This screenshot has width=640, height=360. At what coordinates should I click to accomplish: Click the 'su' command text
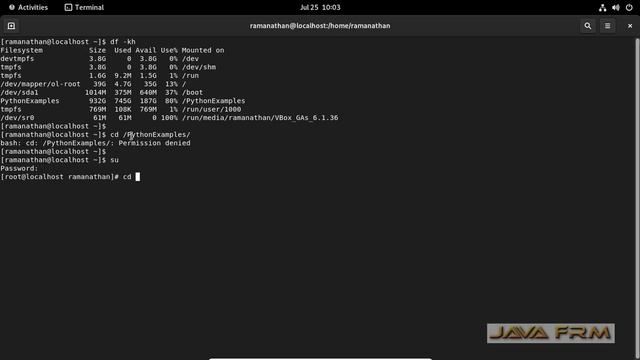point(114,160)
